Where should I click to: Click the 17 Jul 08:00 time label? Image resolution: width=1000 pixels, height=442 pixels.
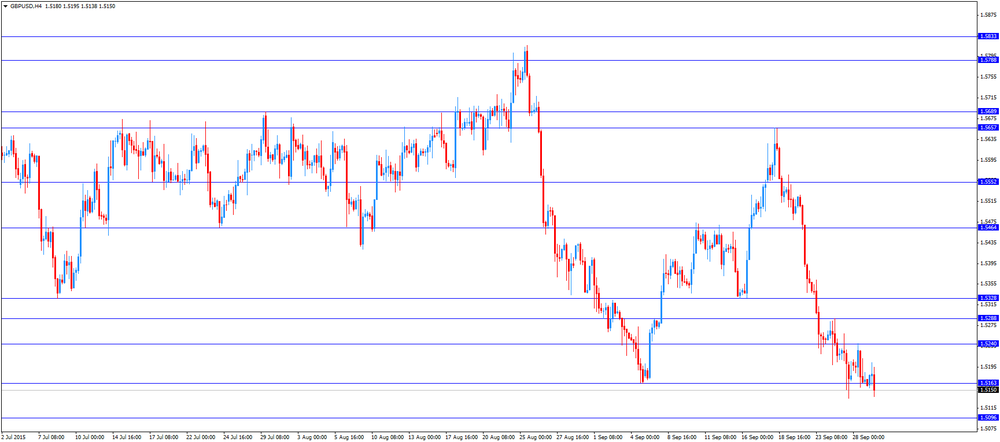[165, 438]
